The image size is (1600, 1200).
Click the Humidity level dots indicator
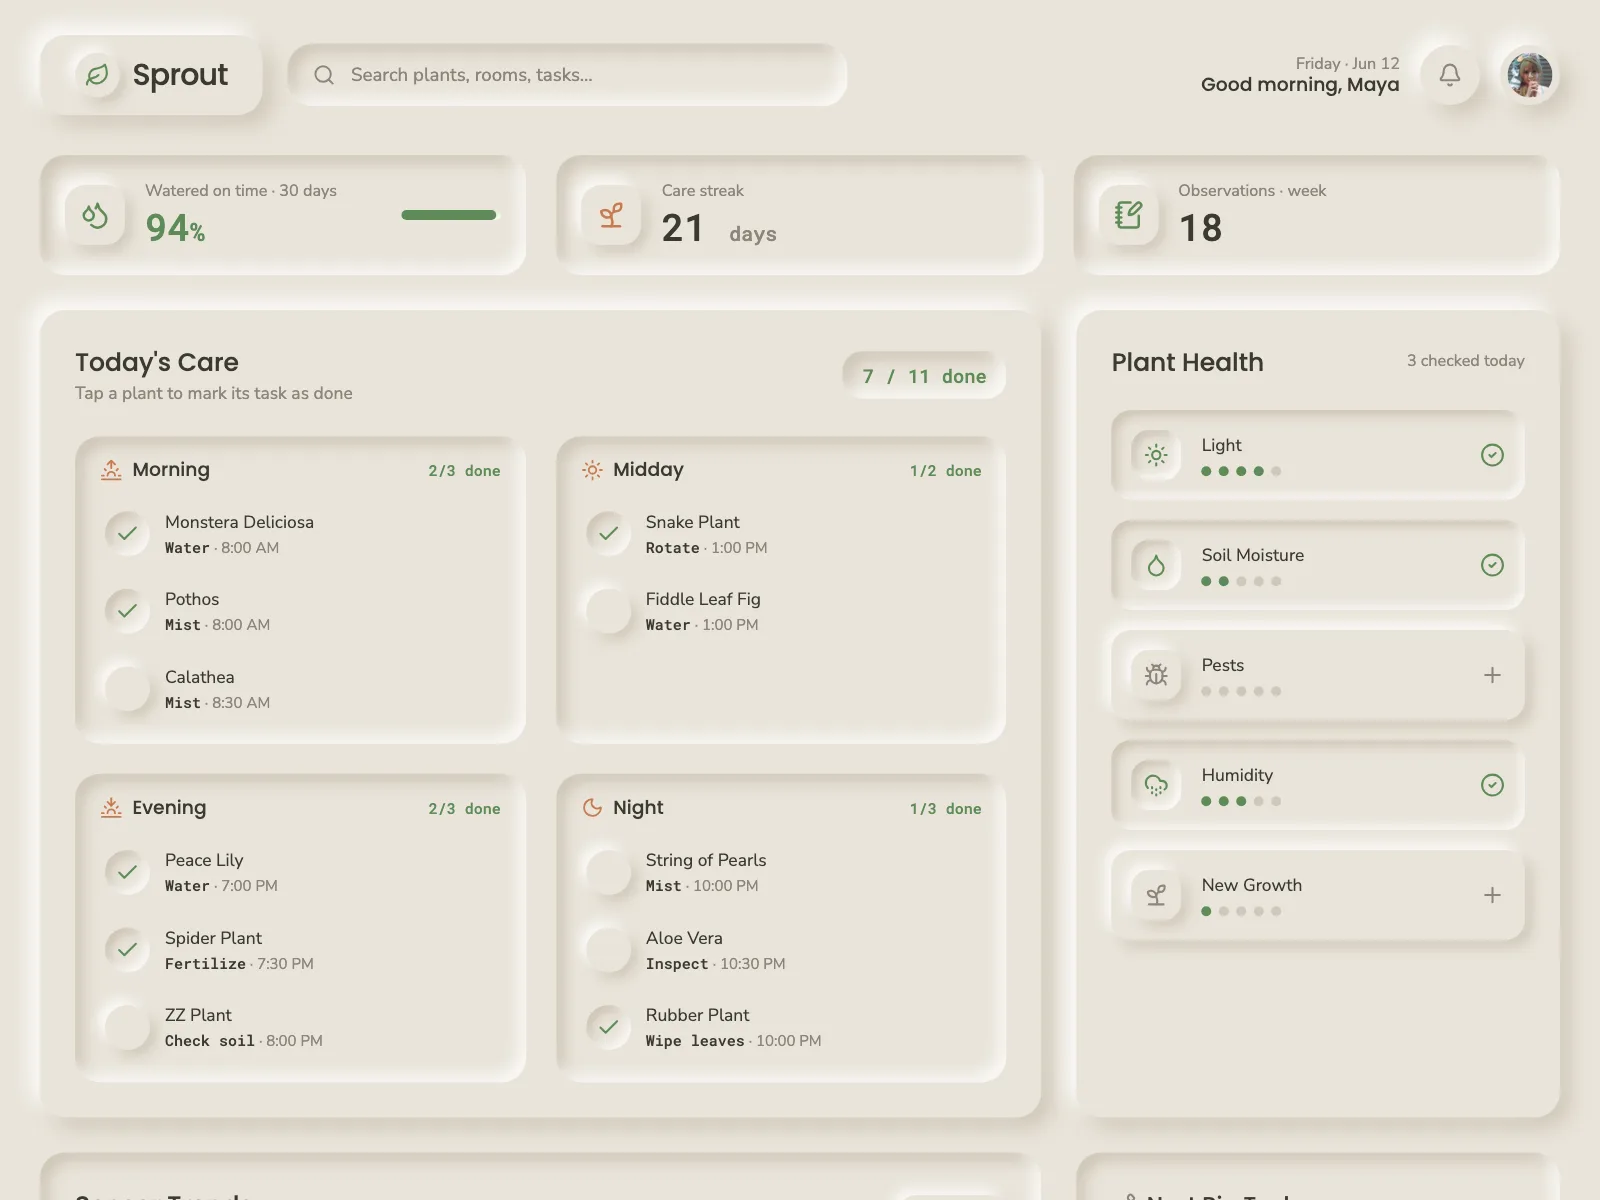pos(1241,801)
